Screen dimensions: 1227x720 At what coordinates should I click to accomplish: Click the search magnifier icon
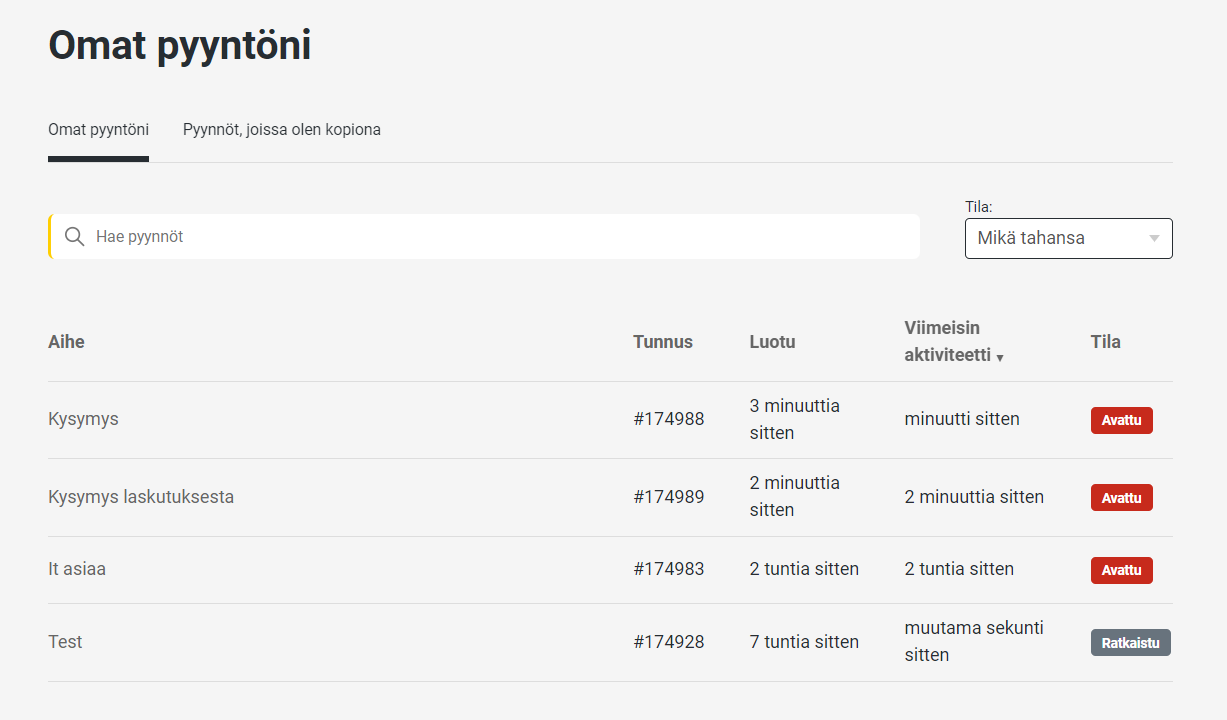pos(74,237)
